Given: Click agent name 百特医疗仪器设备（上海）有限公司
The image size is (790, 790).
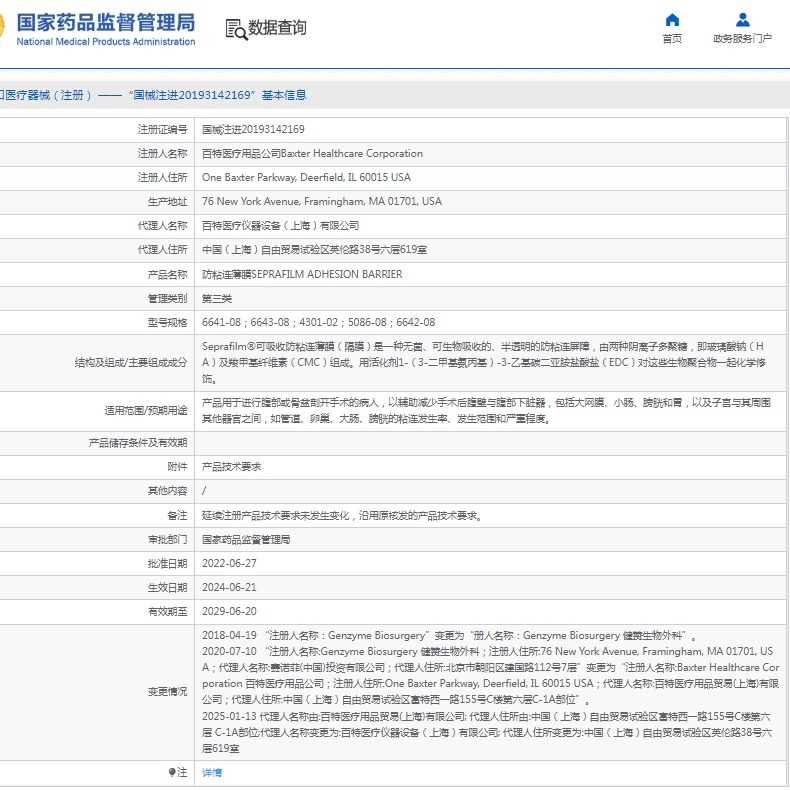Looking at the screenshot, I should pyautogui.click(x=281, y=226).
